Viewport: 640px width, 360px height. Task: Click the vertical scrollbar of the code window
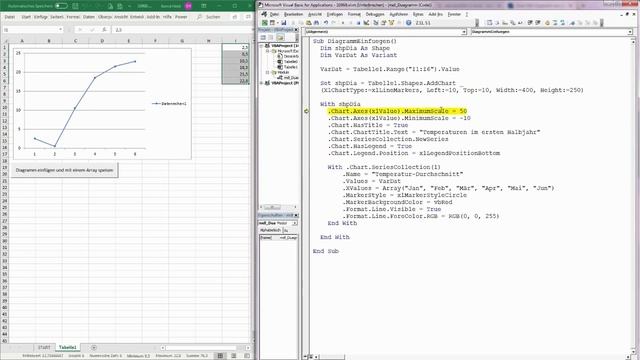(x=633, y=196)
